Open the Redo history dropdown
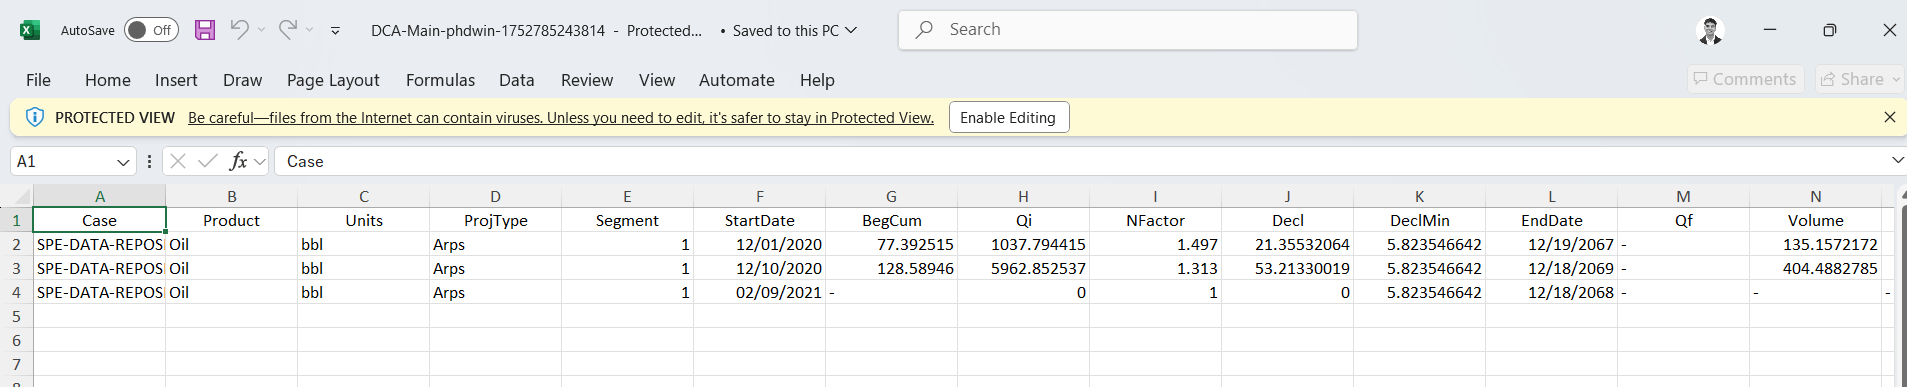1907x387 pixels. tap(310, 30)
